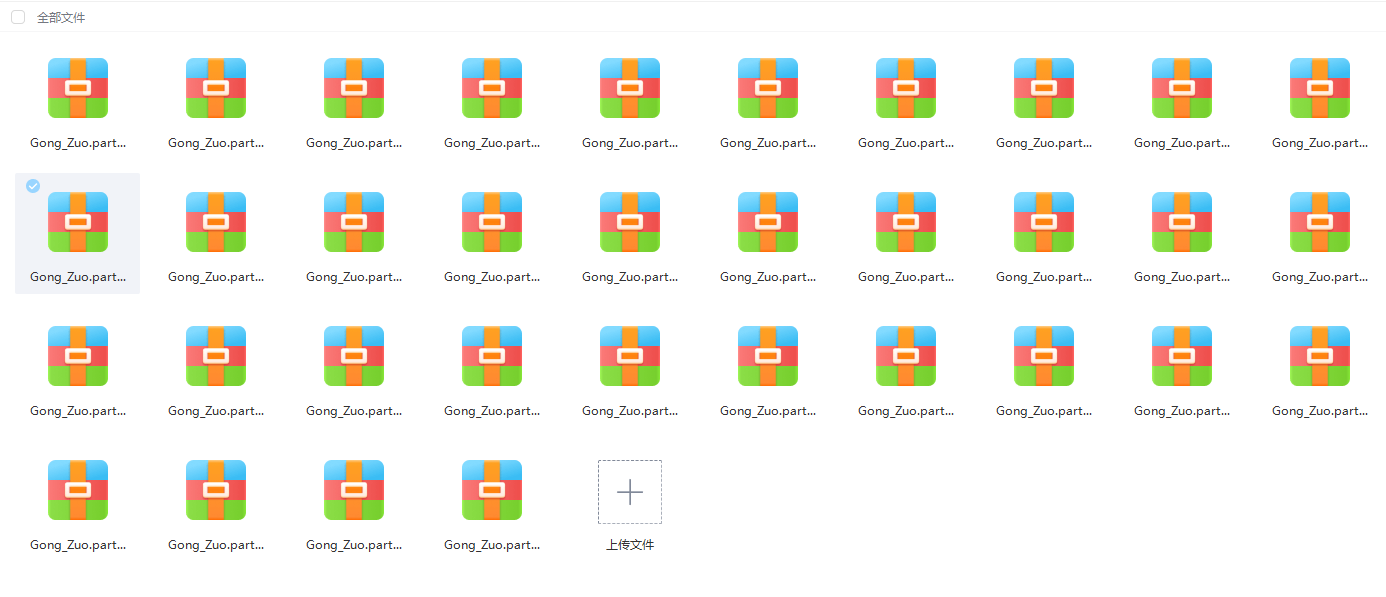Open the fifth archive icon in the first row
Image resolution: width=1386 pixels, height=597 pixels.
[629, 88]
